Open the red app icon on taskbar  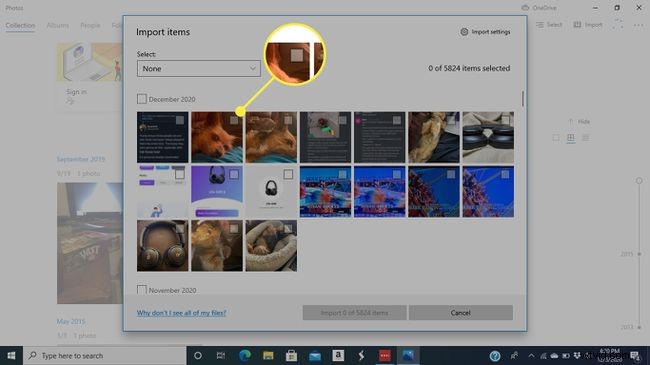point(385,355)
